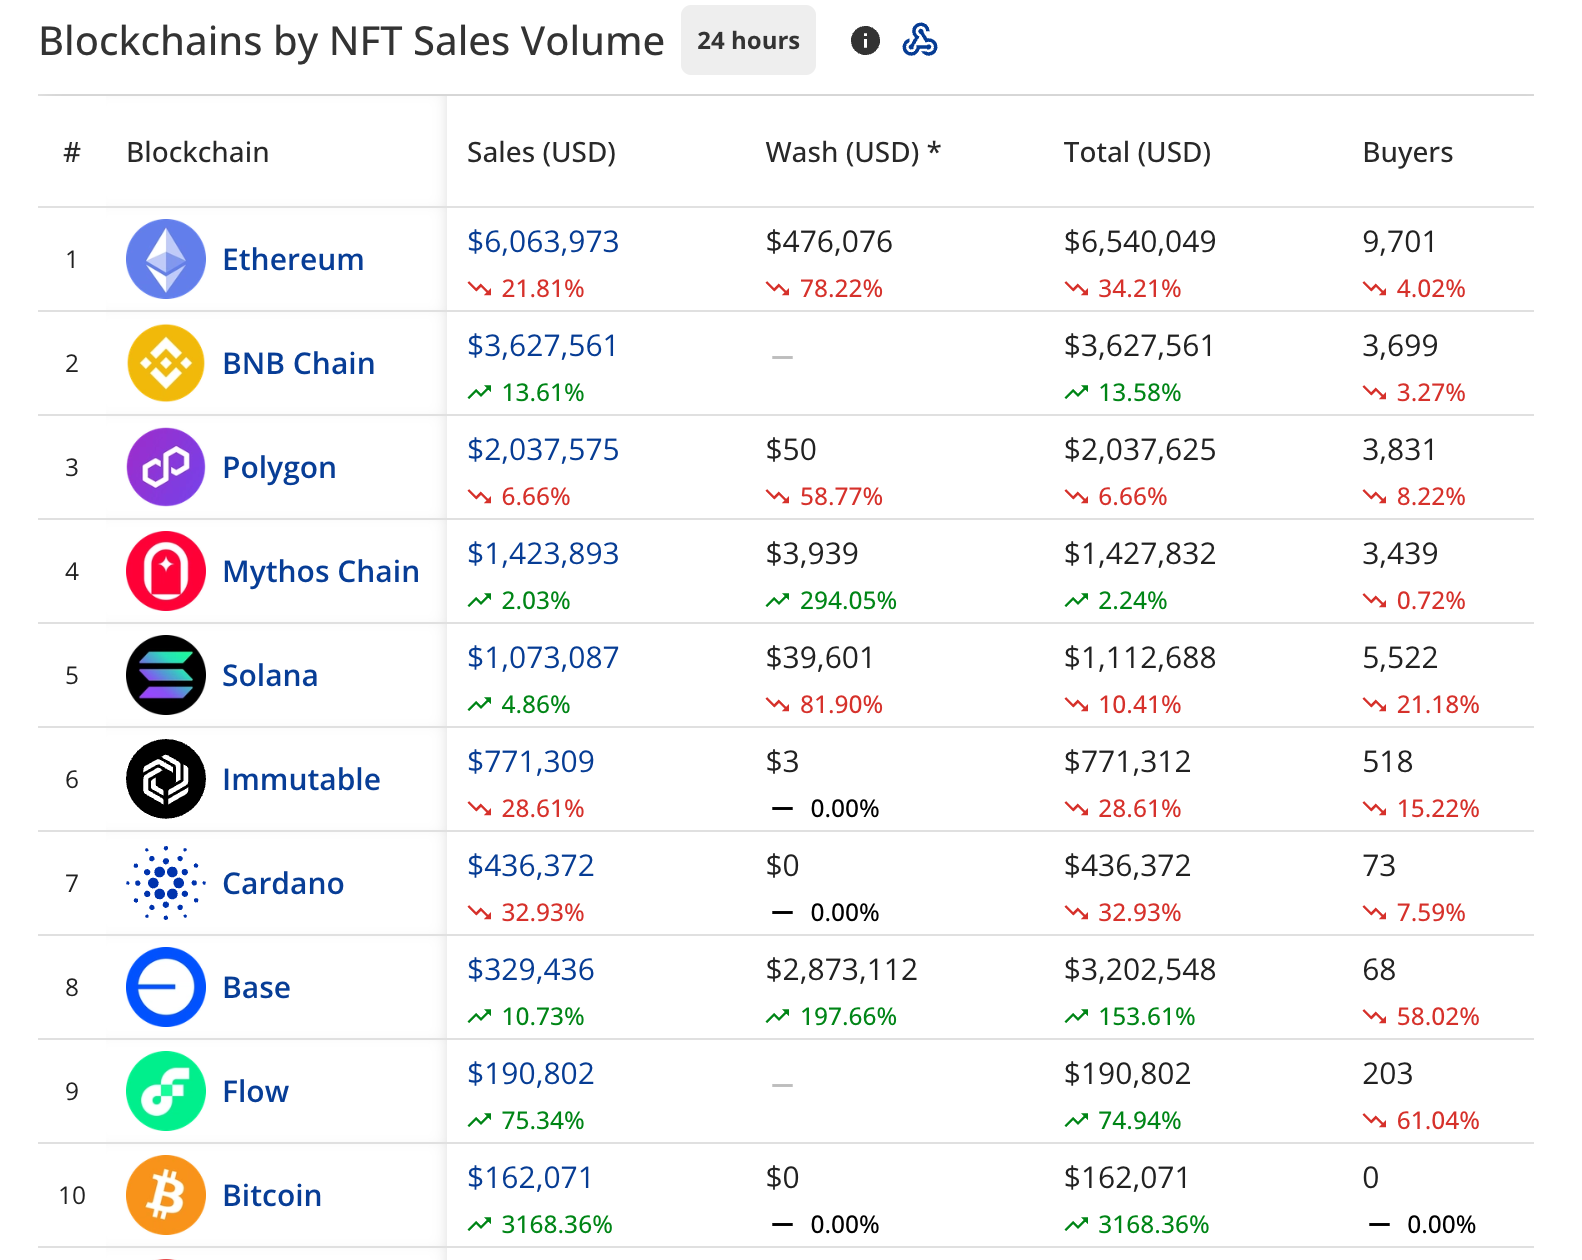Image resolution: width=1582 pixels, height=1260 pixels.
Task: Sort by the Wash (USD) column header
Action: click(853, 152)
